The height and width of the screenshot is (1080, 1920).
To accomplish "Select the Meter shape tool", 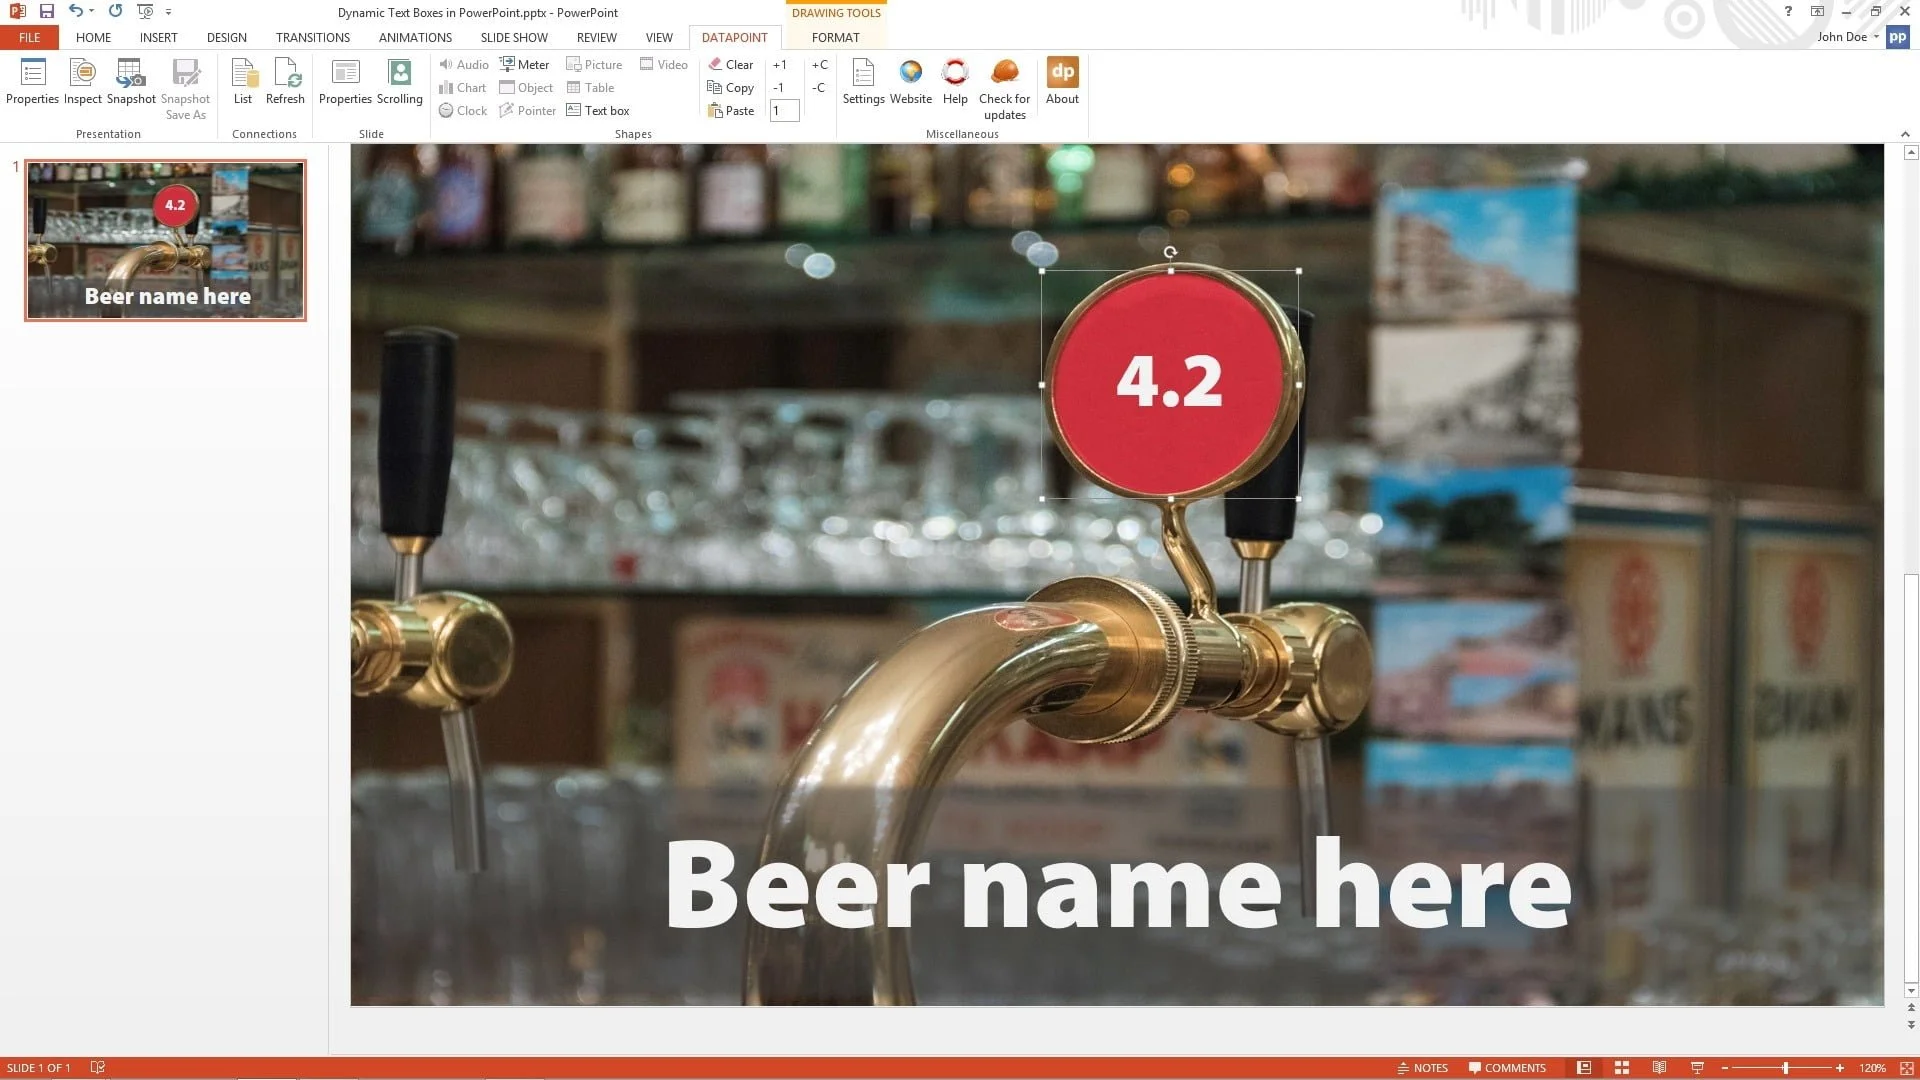I will click(524, 64).
